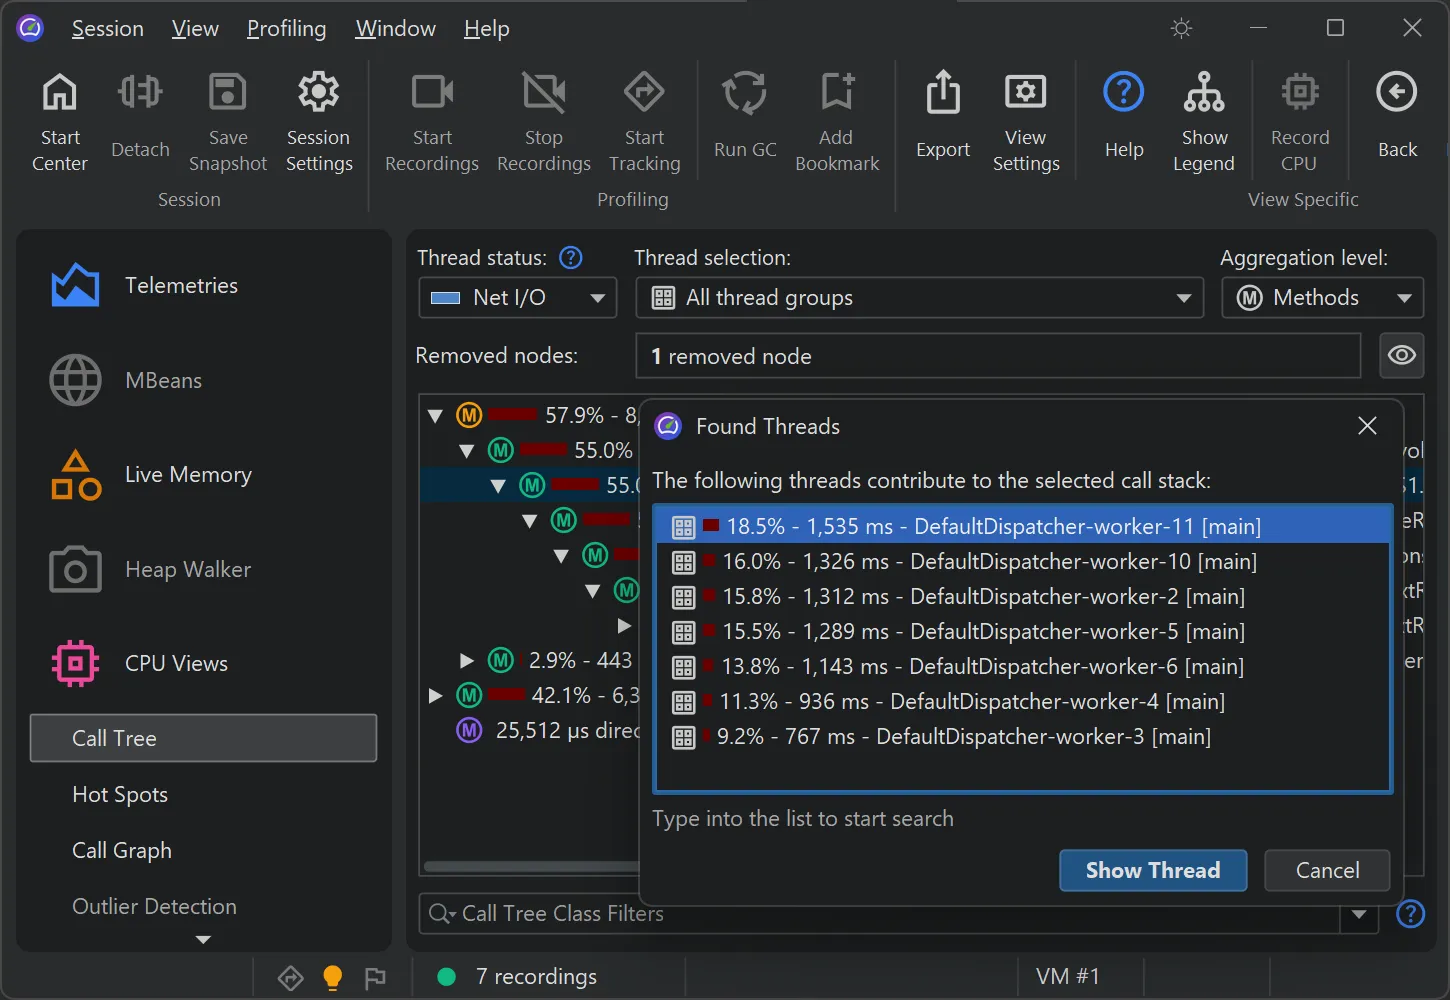This screenshot has height=1000, width=1450.
Task: Toggle removed nodes visibility with the eye icon
Action: 1401,355
